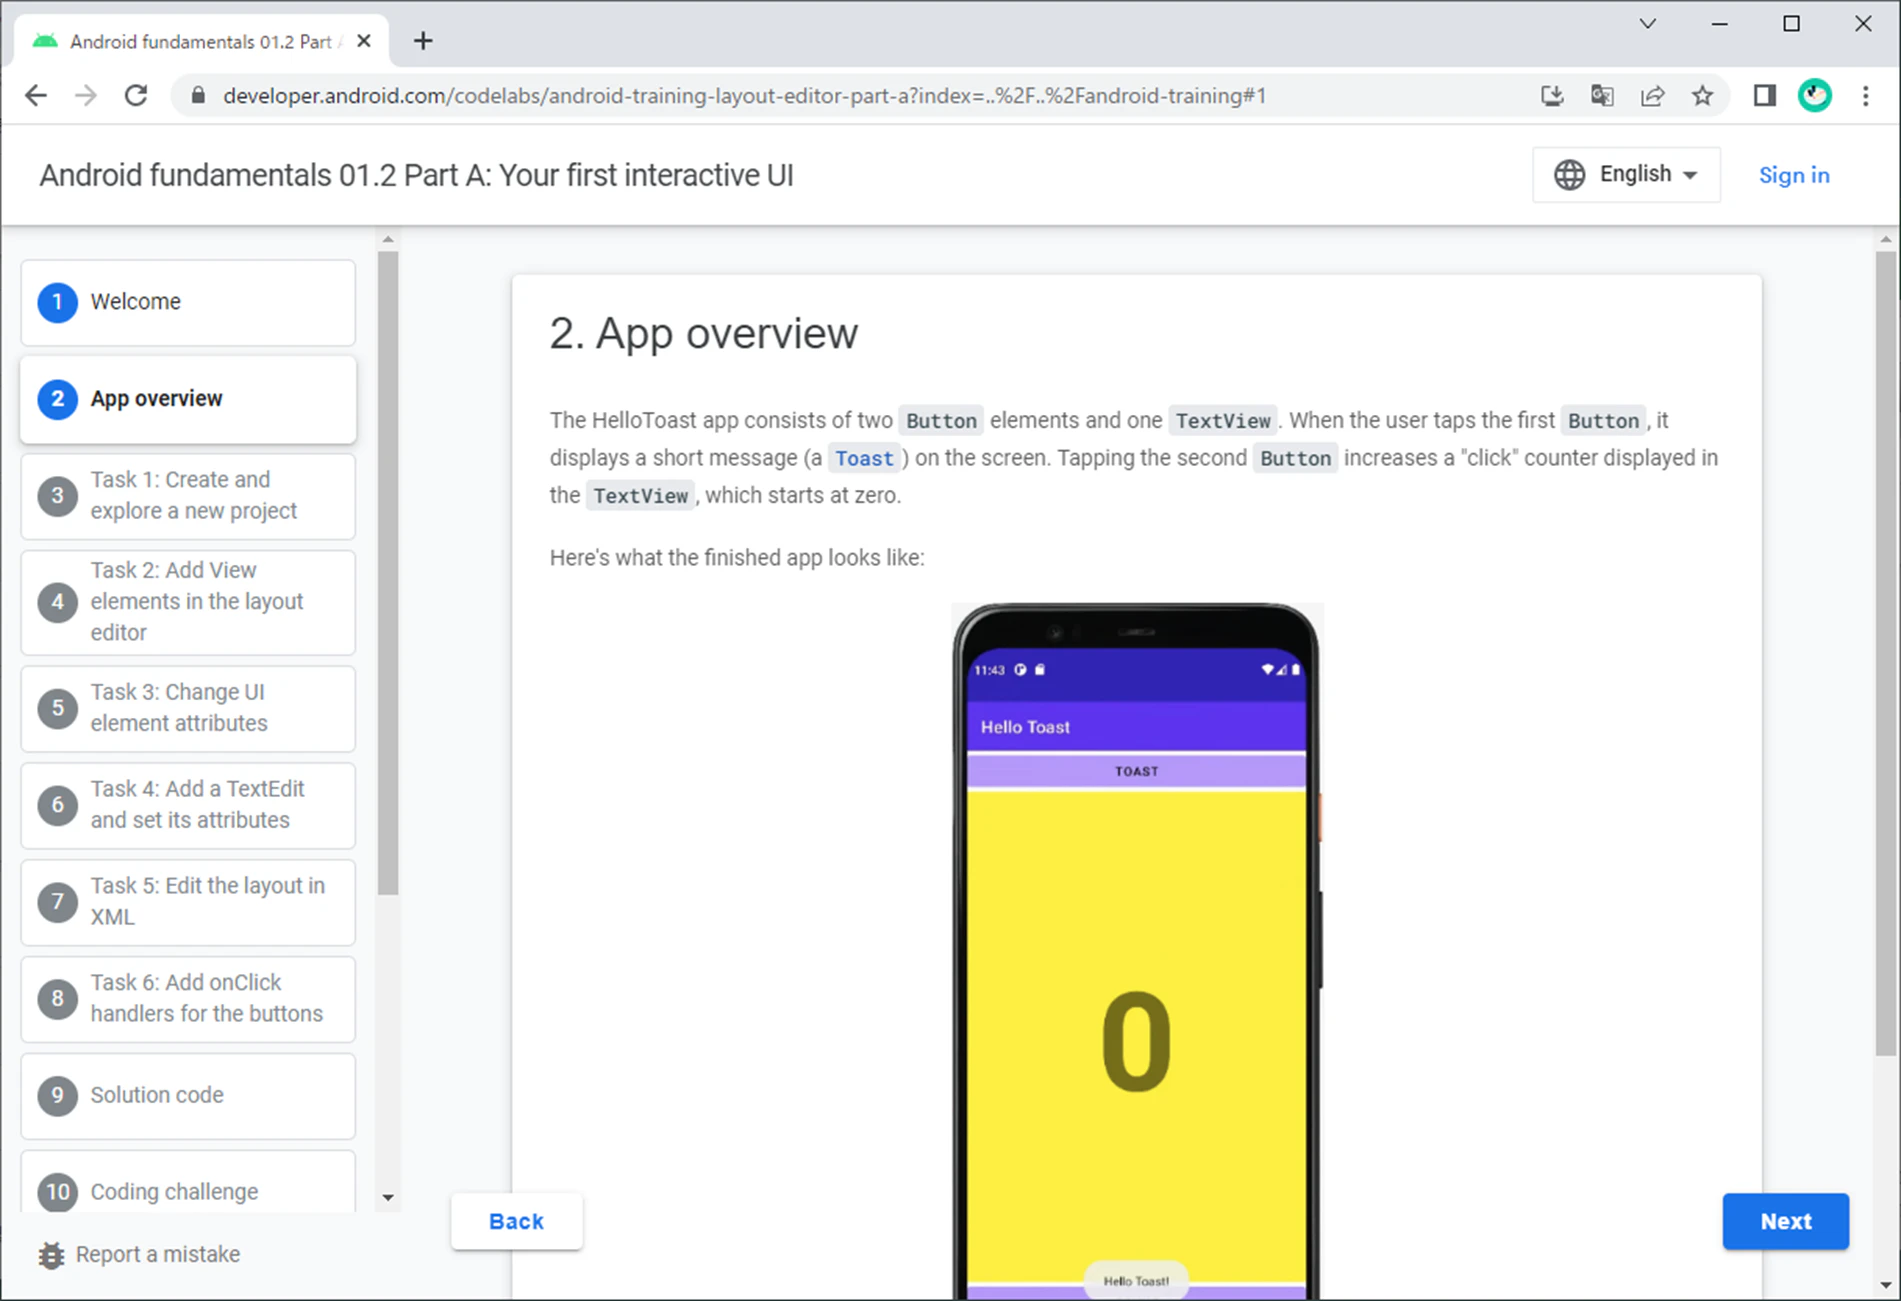The image size is (1901, 1301).
Task: Open the translate page icon
Action: 1602,96
